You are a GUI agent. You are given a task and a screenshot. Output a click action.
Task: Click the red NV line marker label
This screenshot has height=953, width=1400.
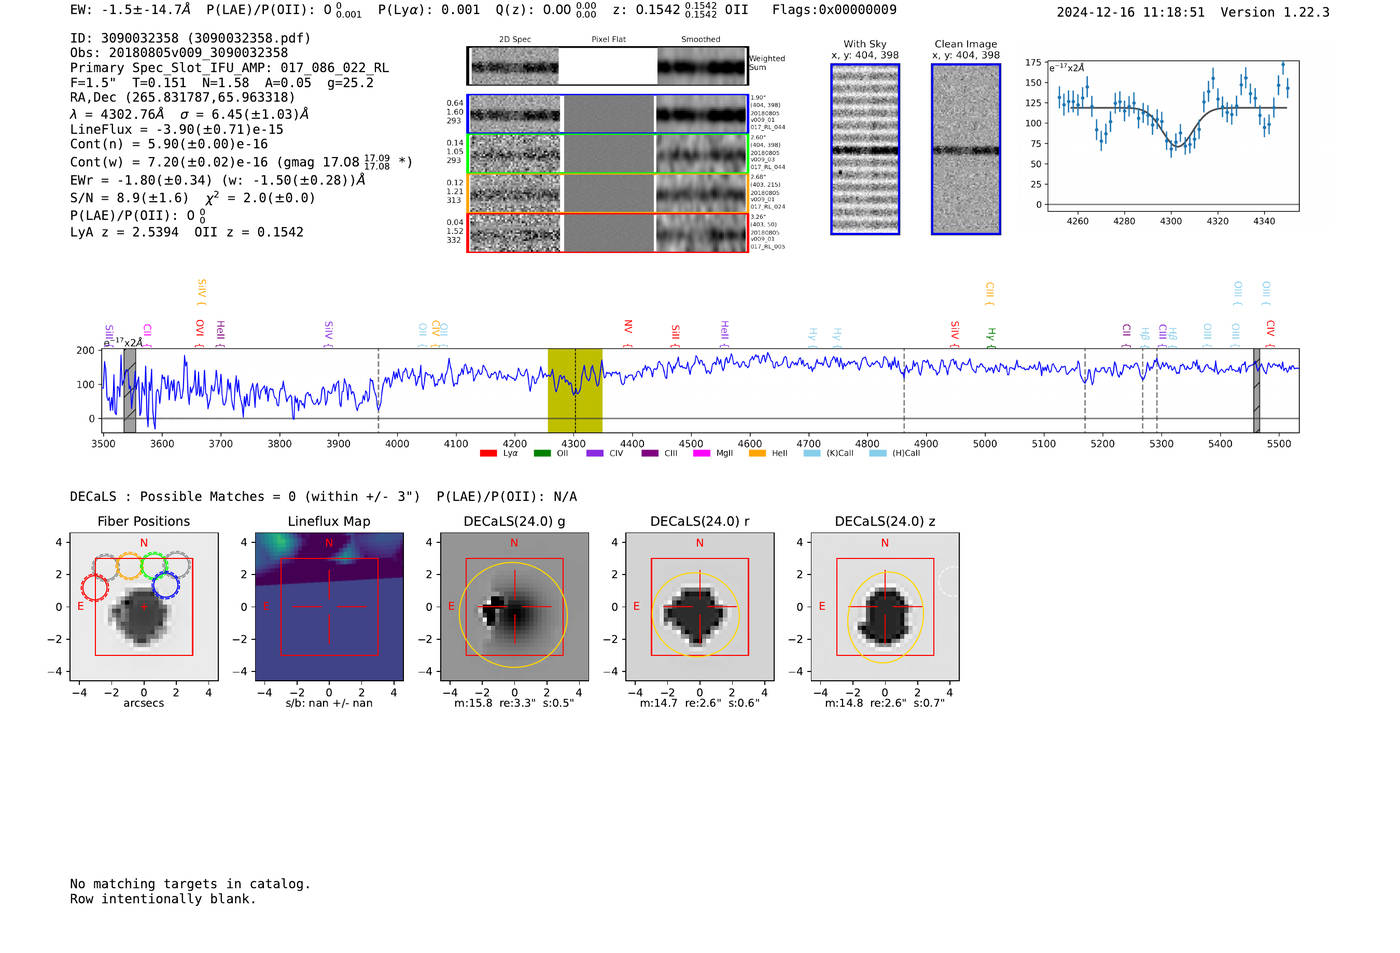click(x=628, y=328)
